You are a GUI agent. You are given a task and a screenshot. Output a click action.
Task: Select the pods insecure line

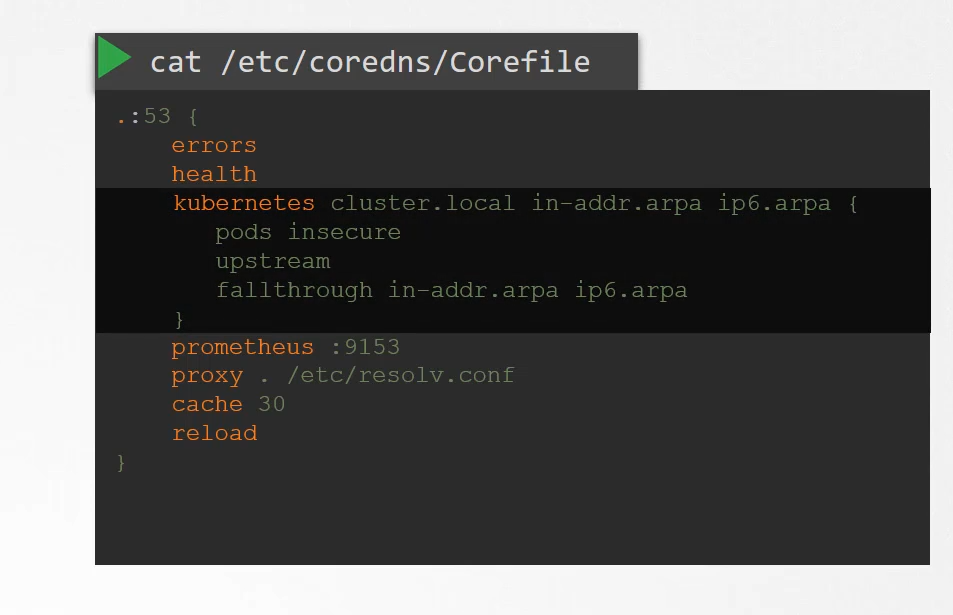(x=308, y=233)
